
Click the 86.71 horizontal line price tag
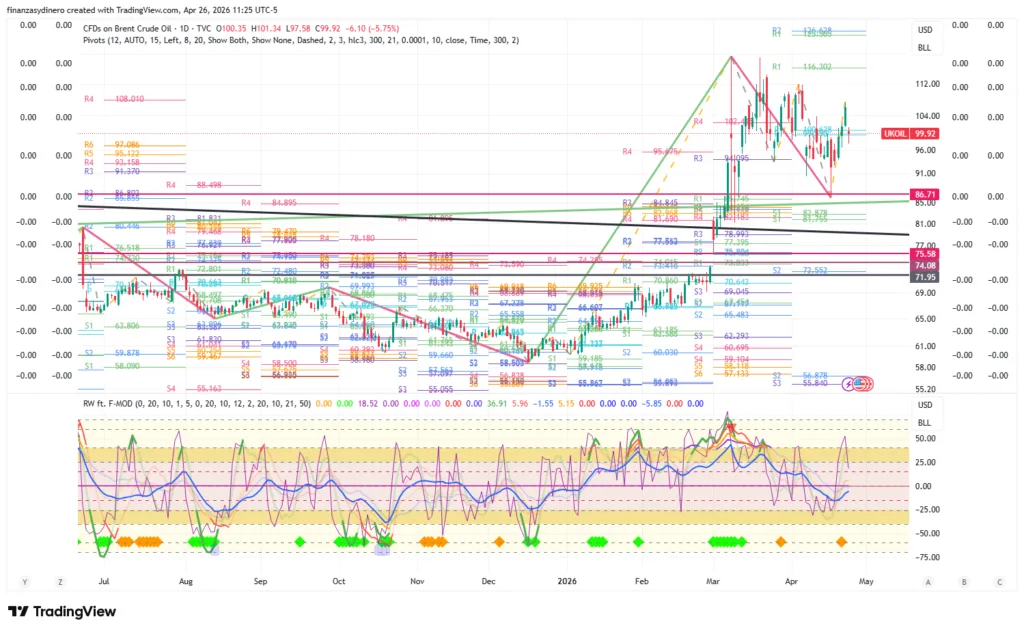(924, 193)
